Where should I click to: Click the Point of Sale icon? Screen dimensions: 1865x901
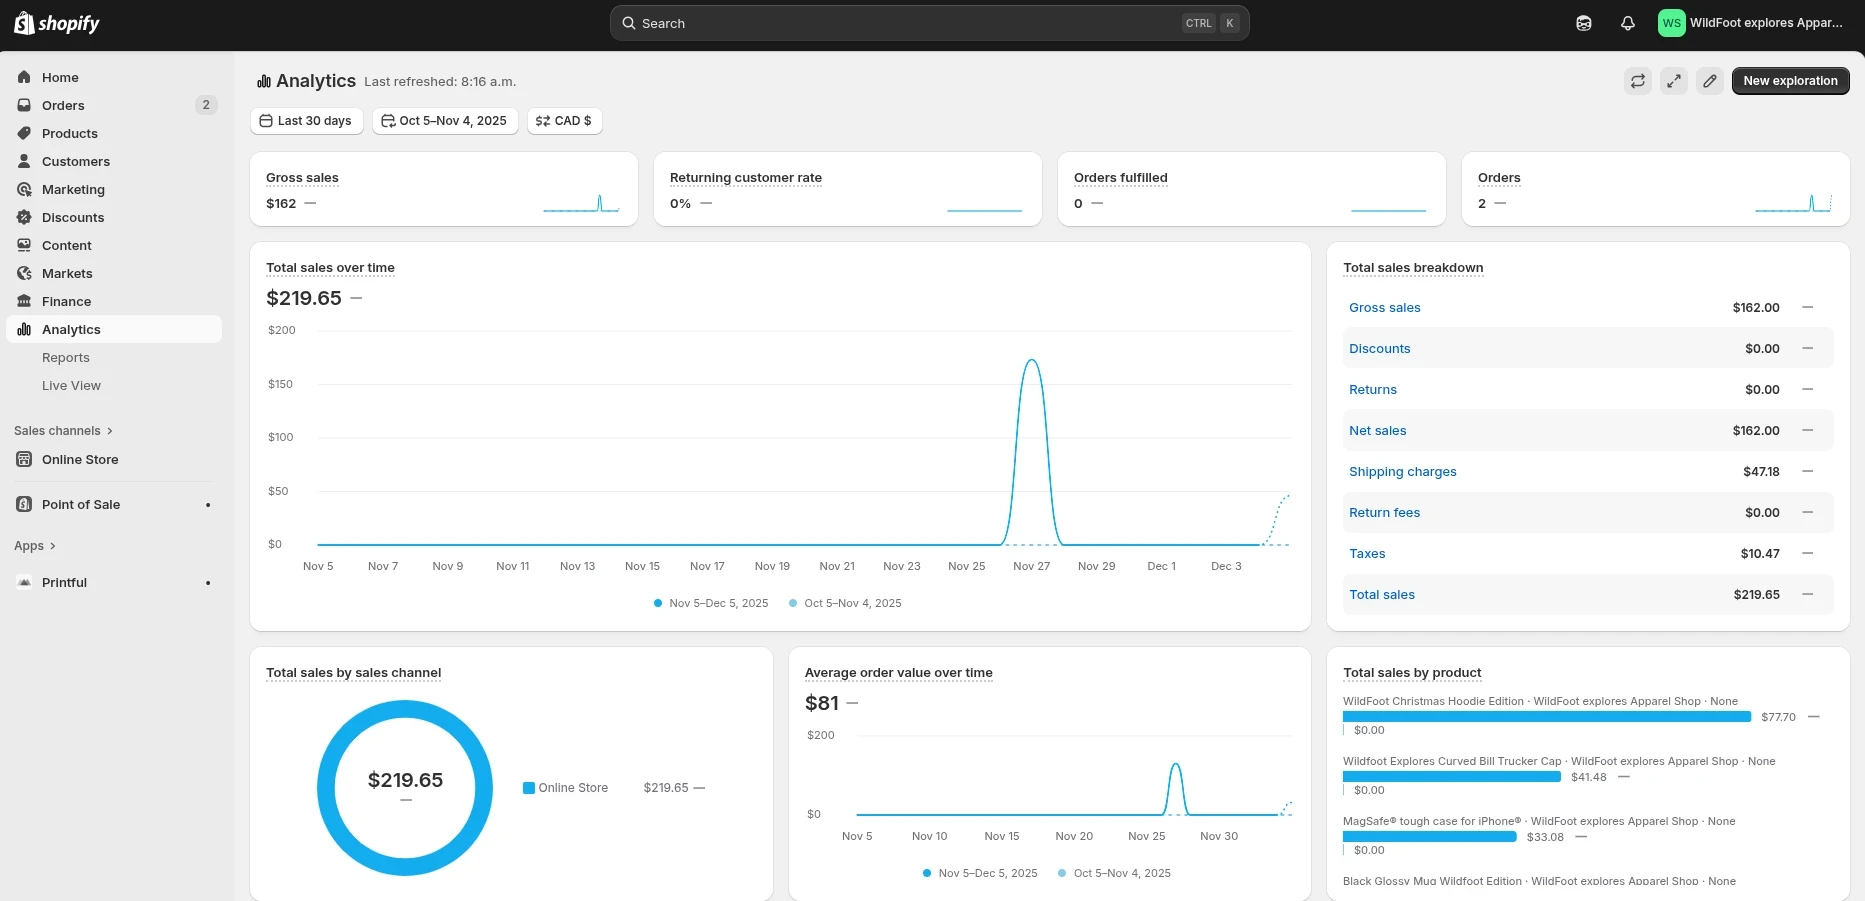[x=24, y=504]
